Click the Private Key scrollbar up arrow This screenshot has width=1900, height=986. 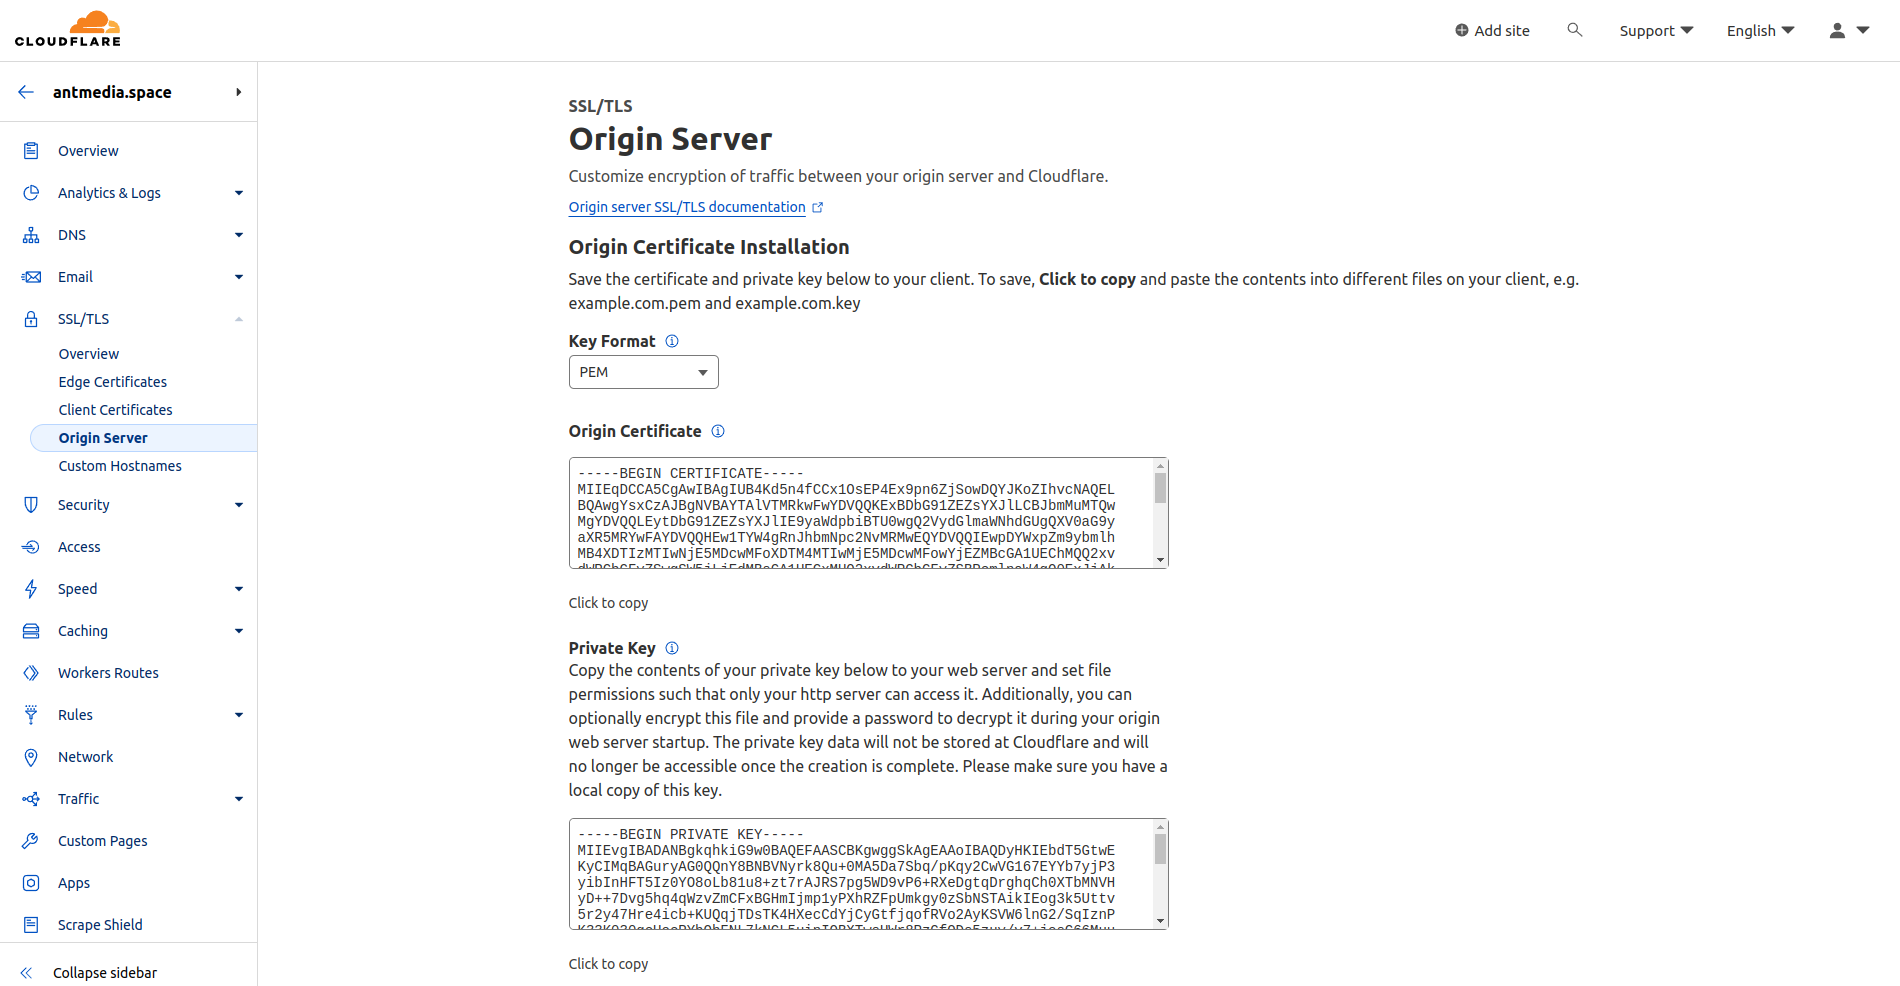click(x=1160, y=827)
